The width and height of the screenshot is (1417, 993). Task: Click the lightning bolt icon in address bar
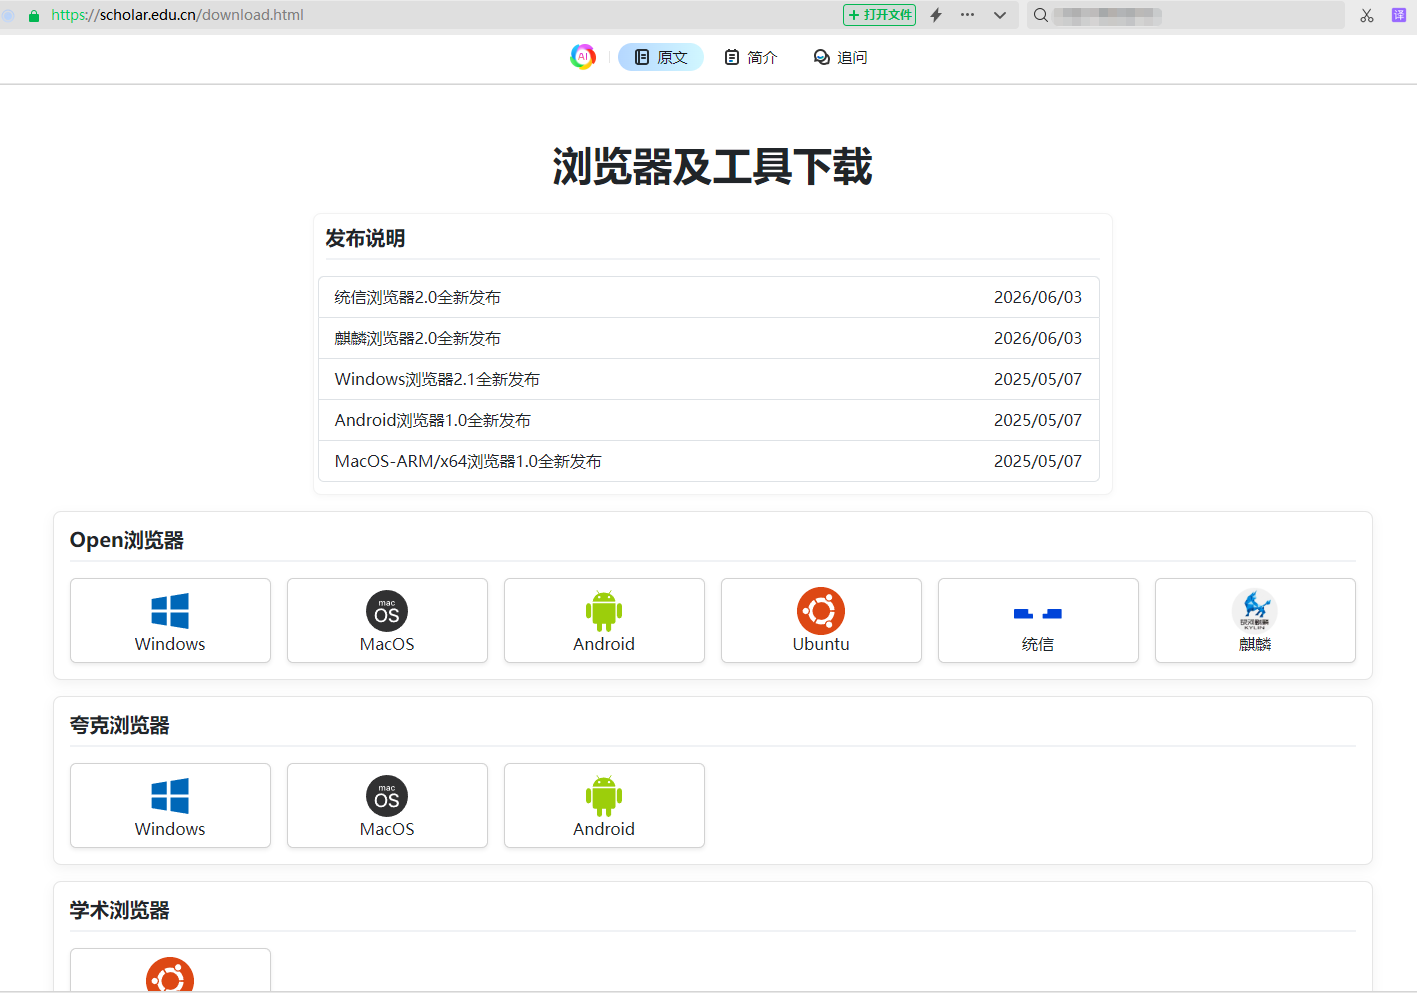coord(936,15)
